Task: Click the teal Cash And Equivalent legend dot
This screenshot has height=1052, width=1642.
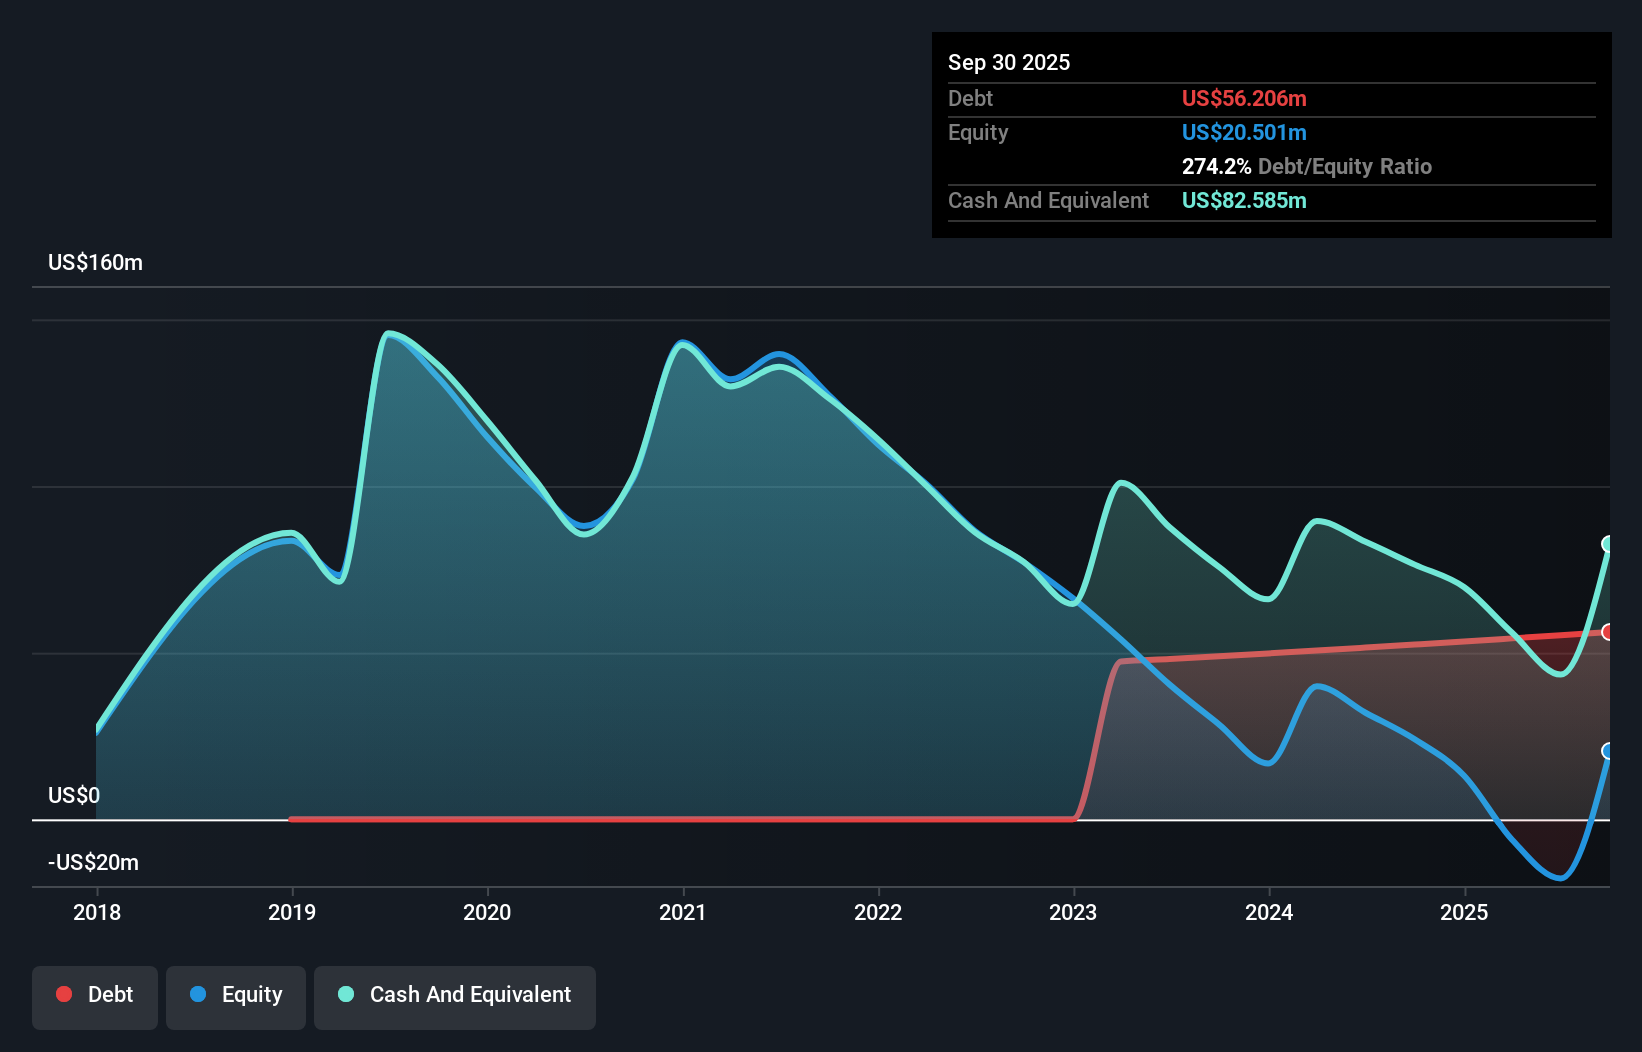Action: [345, 994]
